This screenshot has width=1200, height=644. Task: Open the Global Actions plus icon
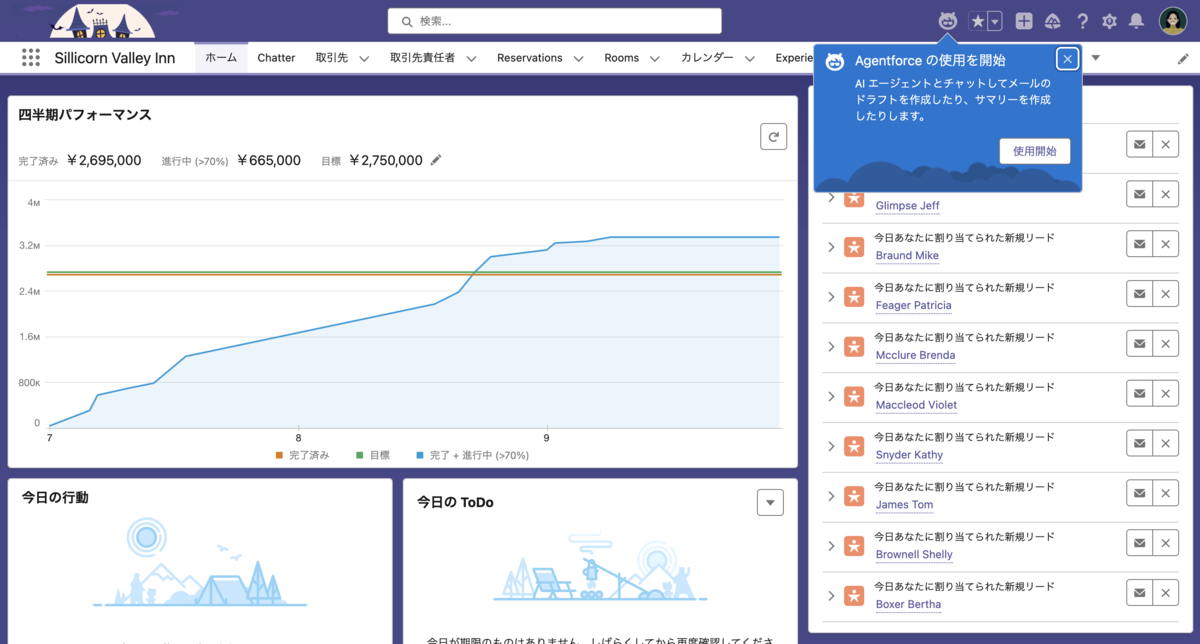1024,21
